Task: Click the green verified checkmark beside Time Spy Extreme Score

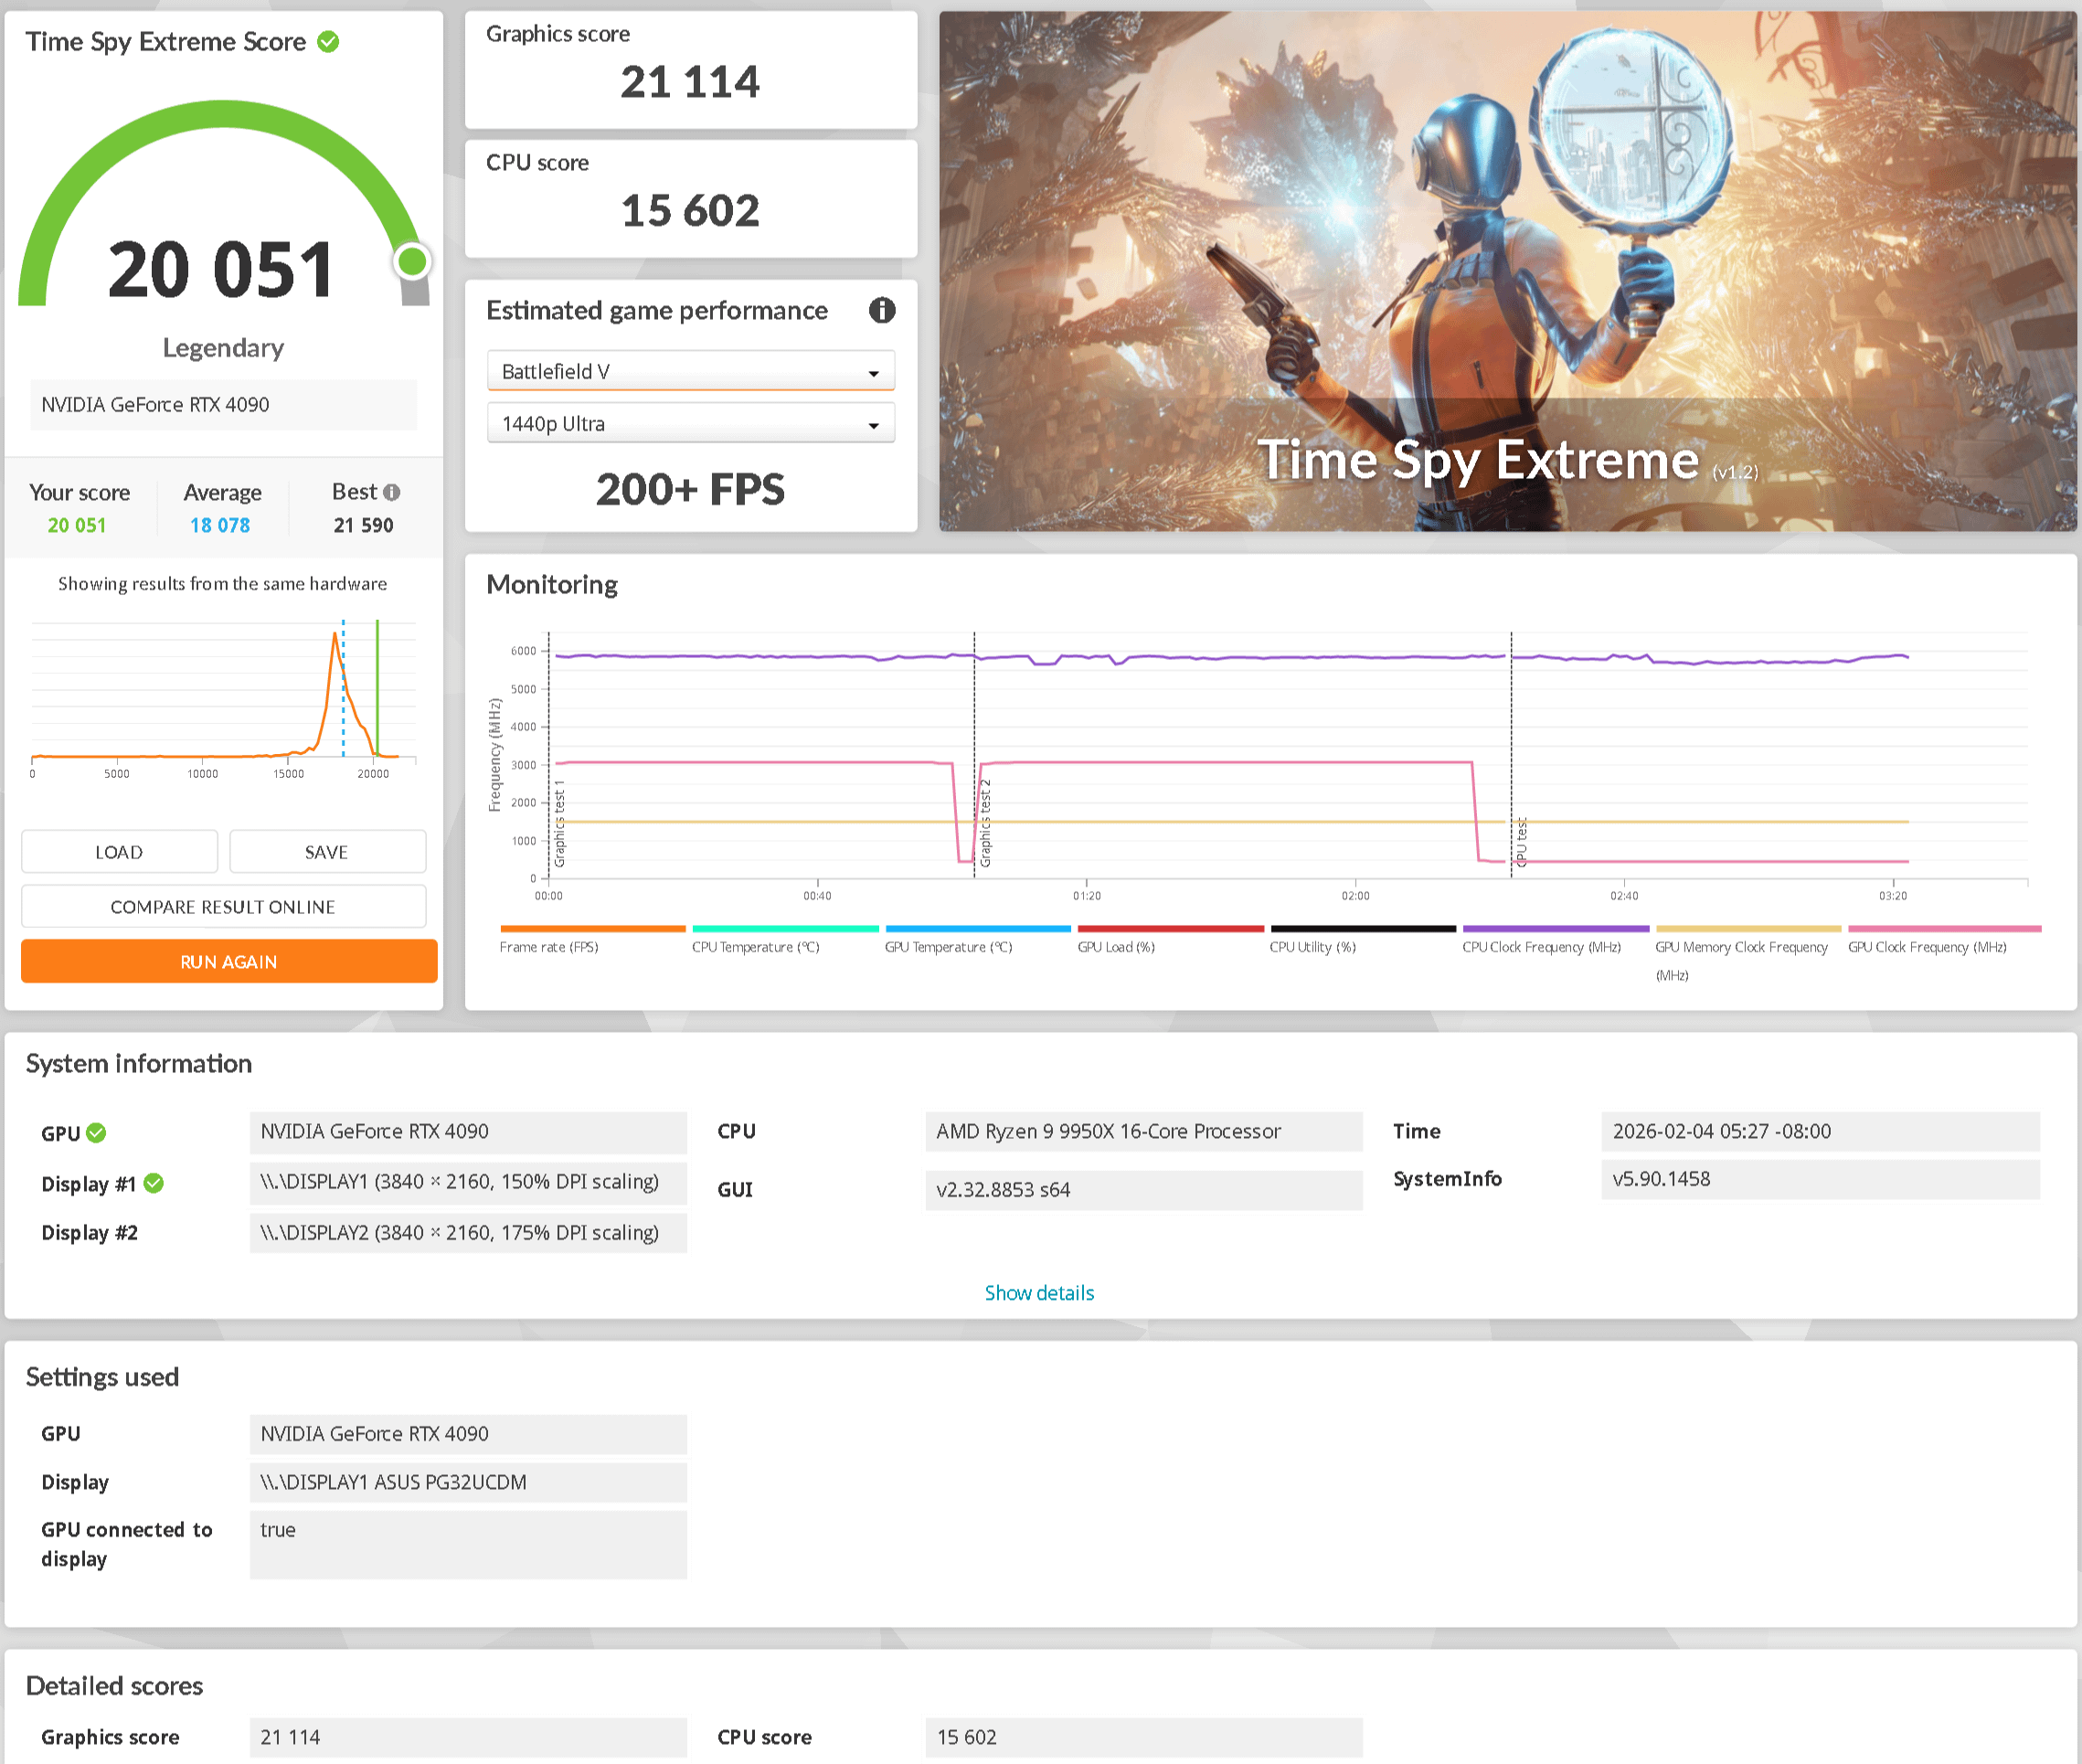Action: coord(328,42)
